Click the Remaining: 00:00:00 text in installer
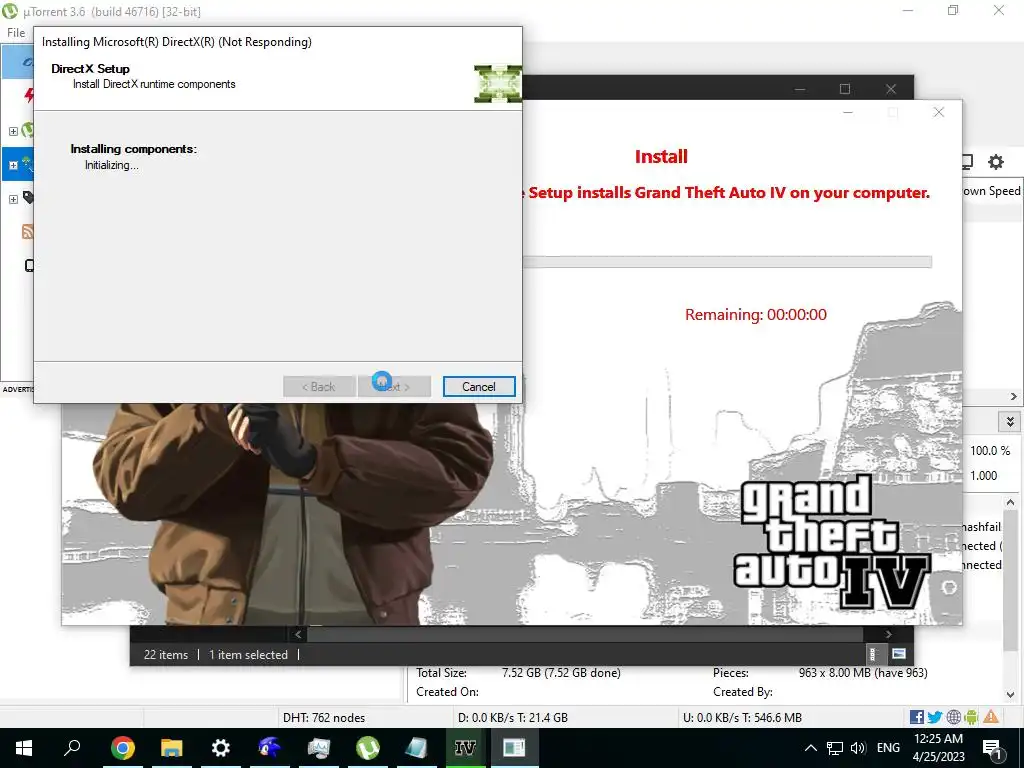The width and height of the screenshot is (1024, 768). [x=756, y=315]
